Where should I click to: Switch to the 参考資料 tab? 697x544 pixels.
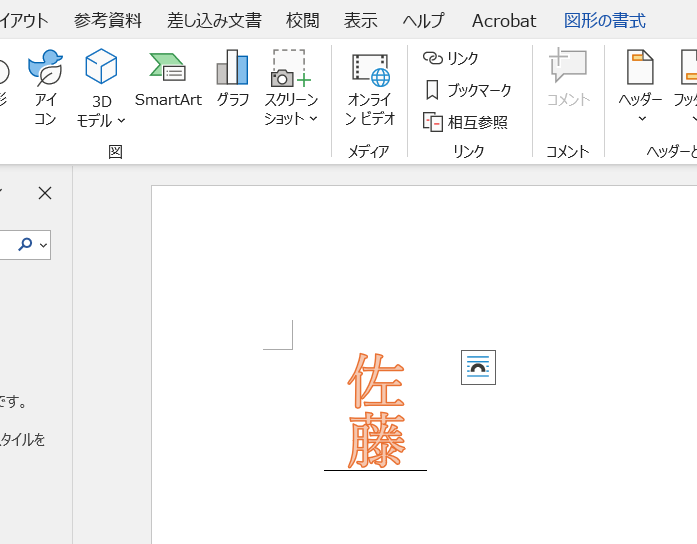[x=108, y=20]
